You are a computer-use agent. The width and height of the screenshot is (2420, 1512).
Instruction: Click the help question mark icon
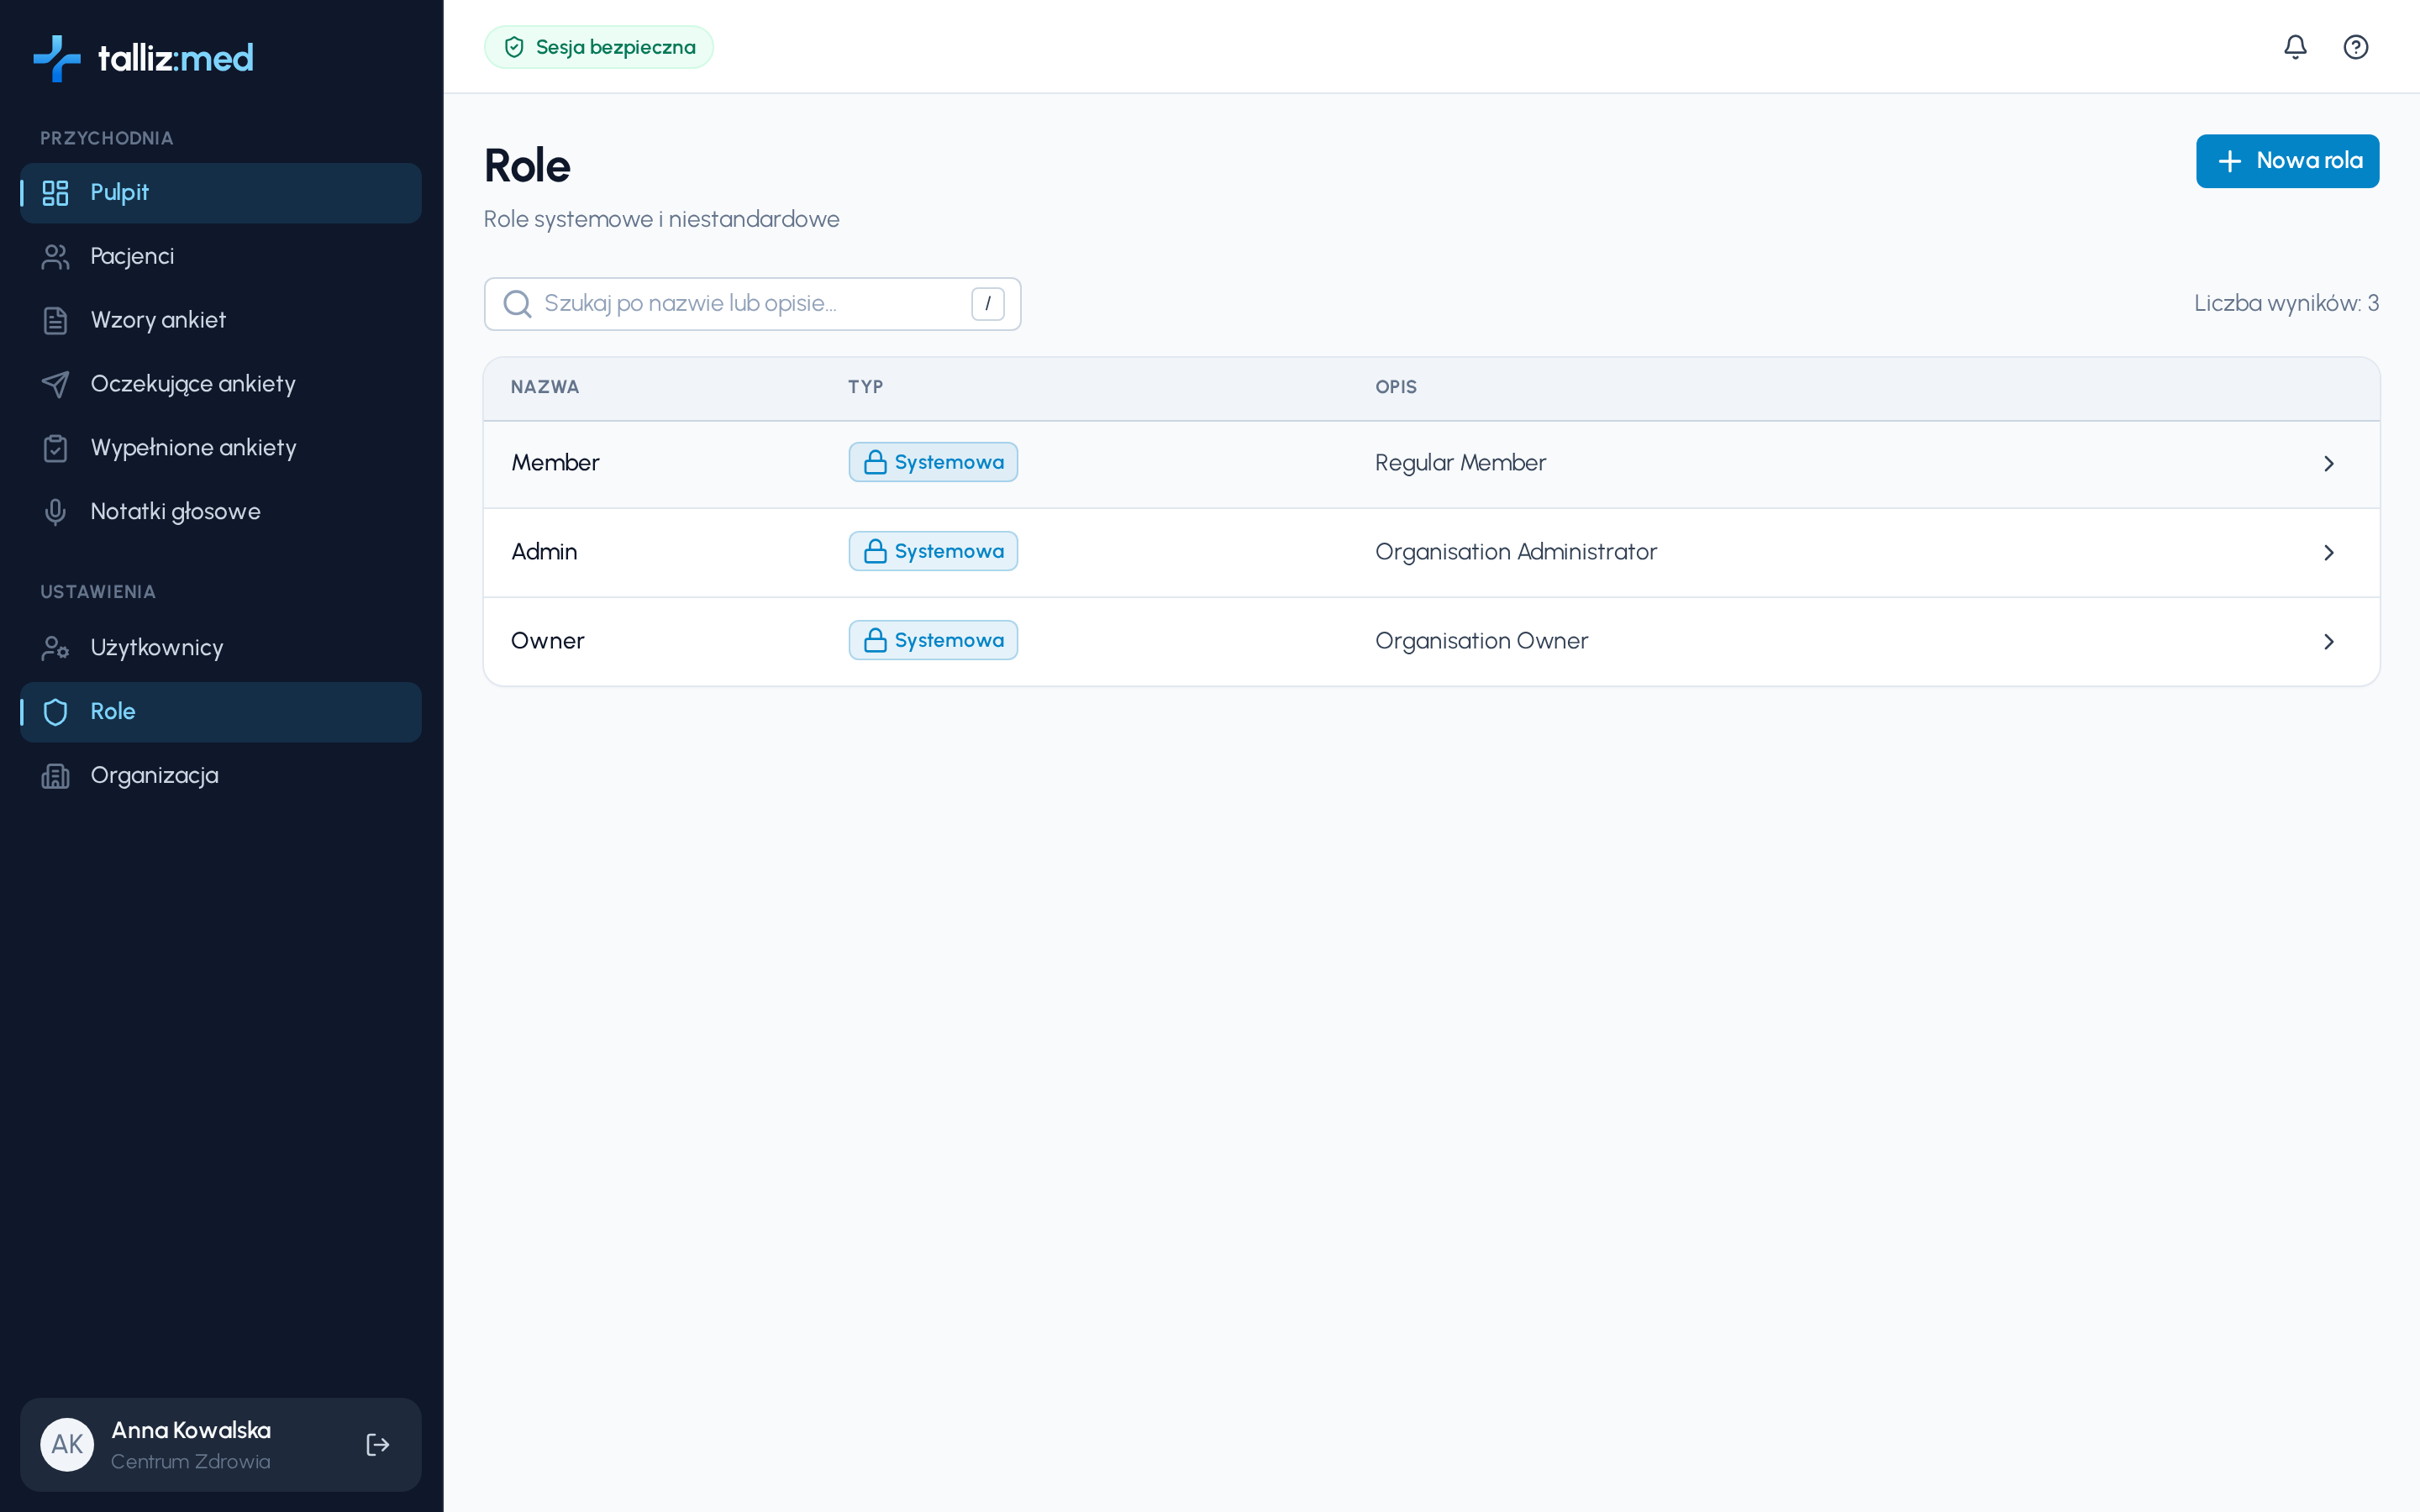[x=2355, y=47]
